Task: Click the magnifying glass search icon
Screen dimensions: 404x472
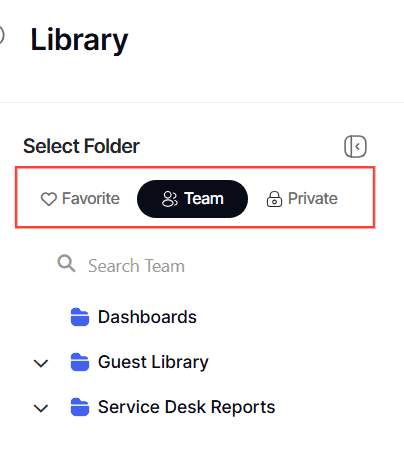Action: [66, 264]
